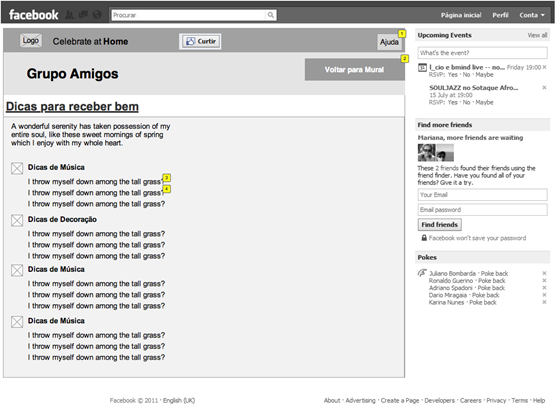Poke back Karina Nunes
Viewport: 560px width, 419px height.
(483, 303)
